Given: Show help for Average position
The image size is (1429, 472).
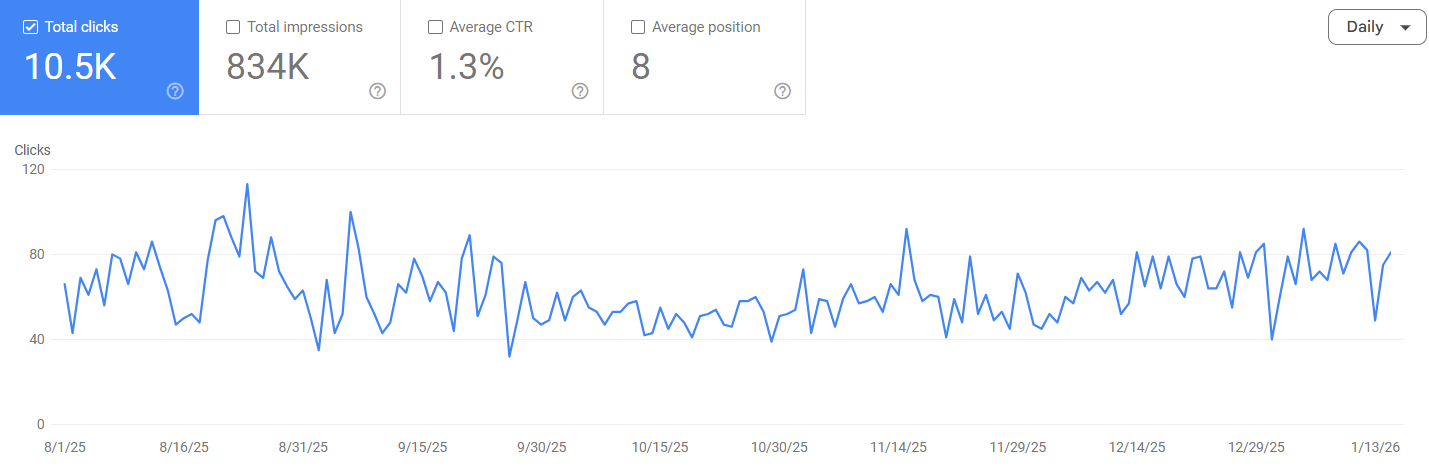Looking at the screenshot, I should pyautogui.click(x=782, y=91).
